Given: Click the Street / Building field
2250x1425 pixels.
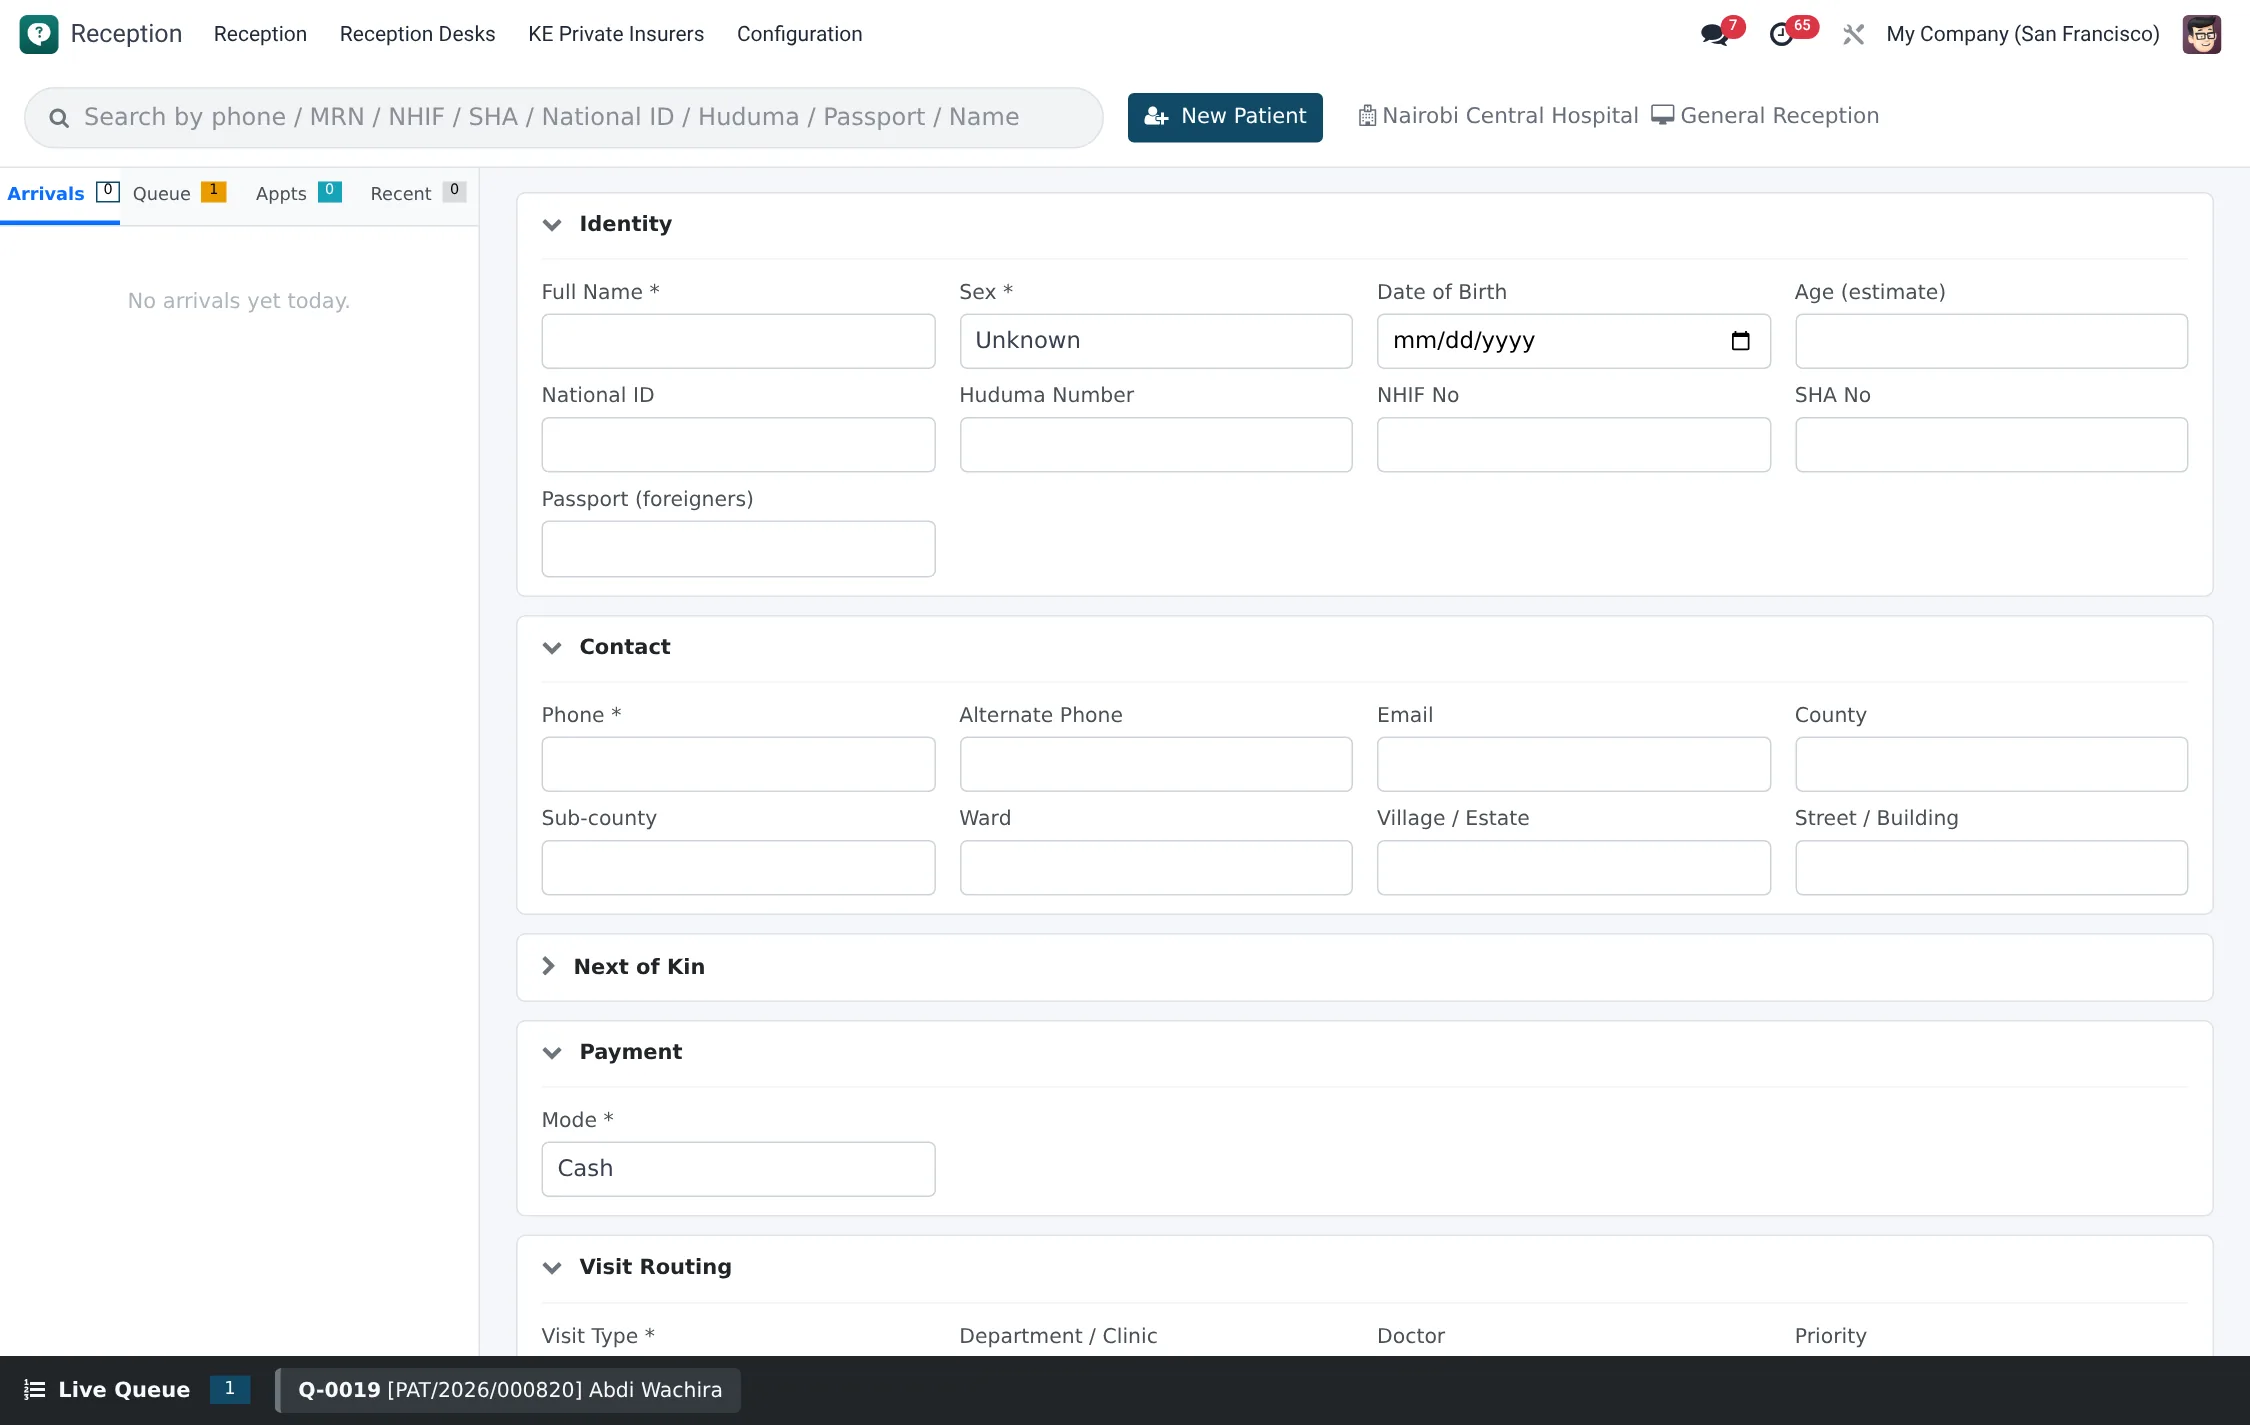Looking at the screenshot, I should (1991, 868).
